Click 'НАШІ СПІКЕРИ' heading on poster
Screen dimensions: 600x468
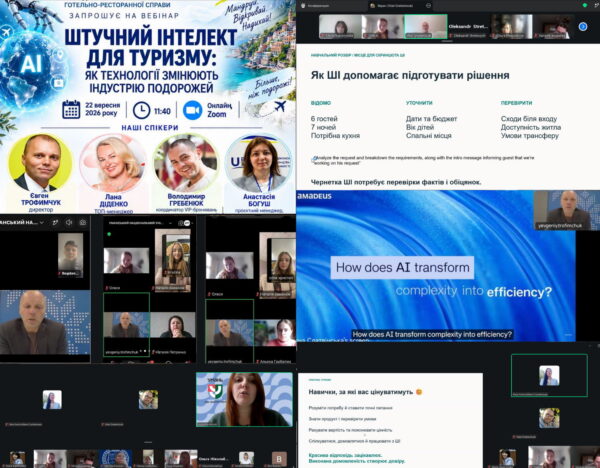tap(150, 128)
